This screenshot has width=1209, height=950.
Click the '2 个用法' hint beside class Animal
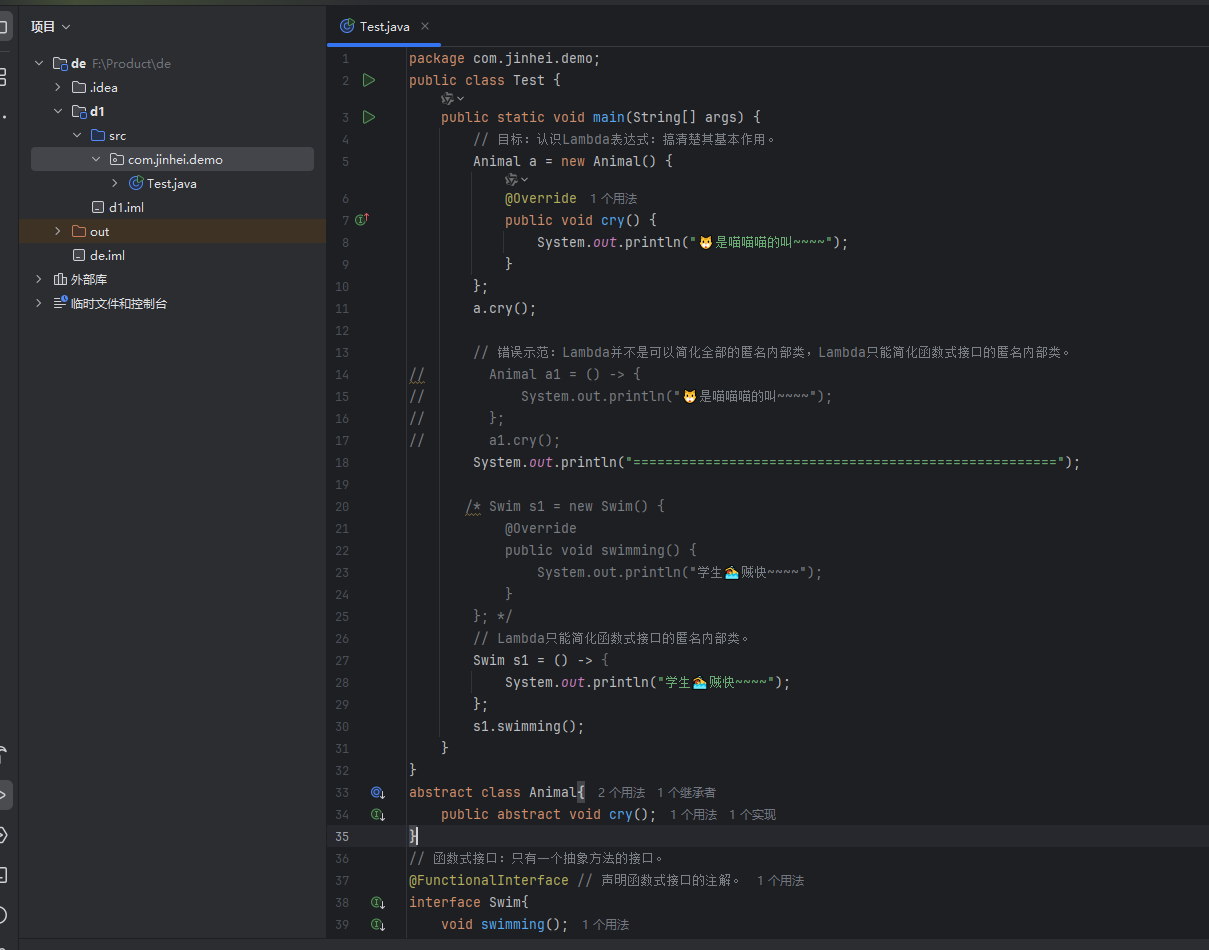tap(621, 792)
